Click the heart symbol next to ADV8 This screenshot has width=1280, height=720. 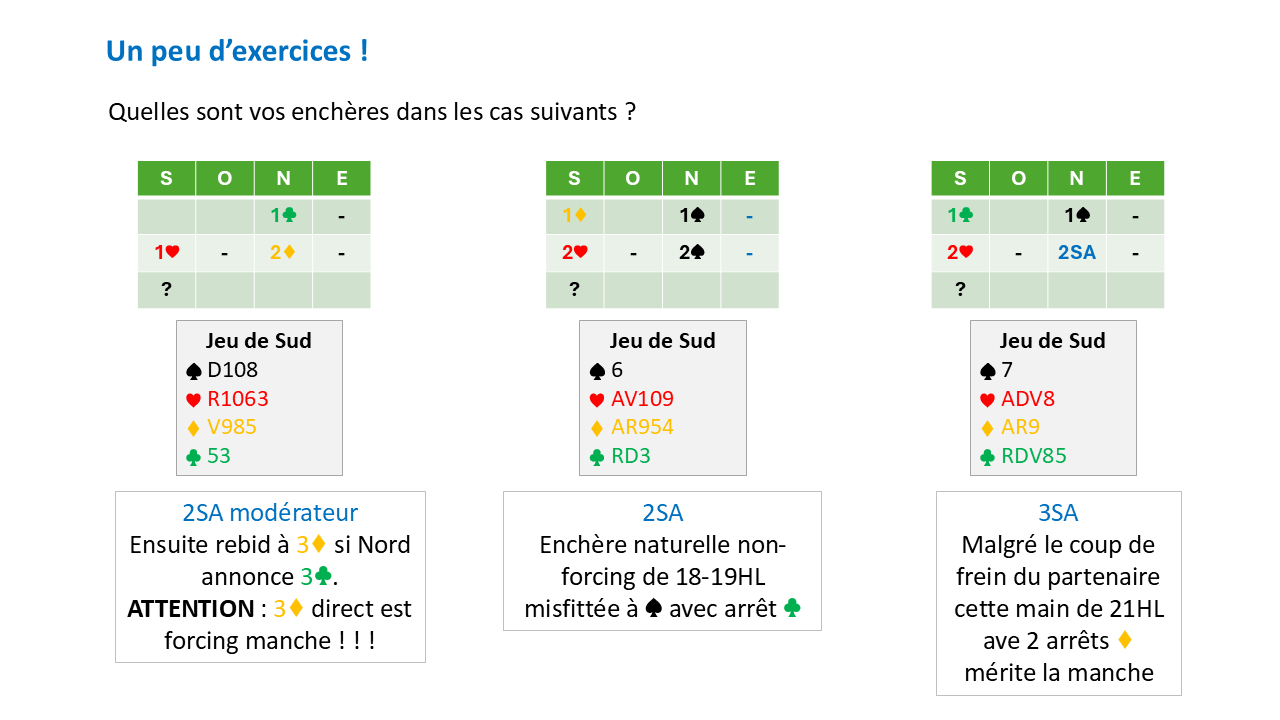pos(988,400)
